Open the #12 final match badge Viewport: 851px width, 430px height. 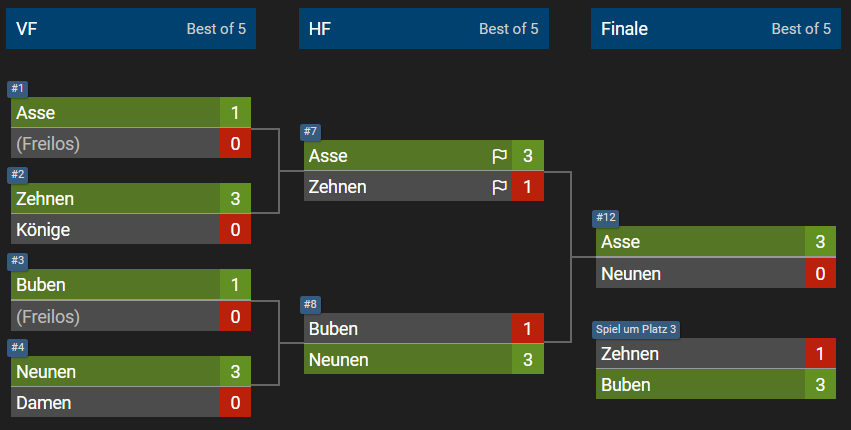click(606, 218)
